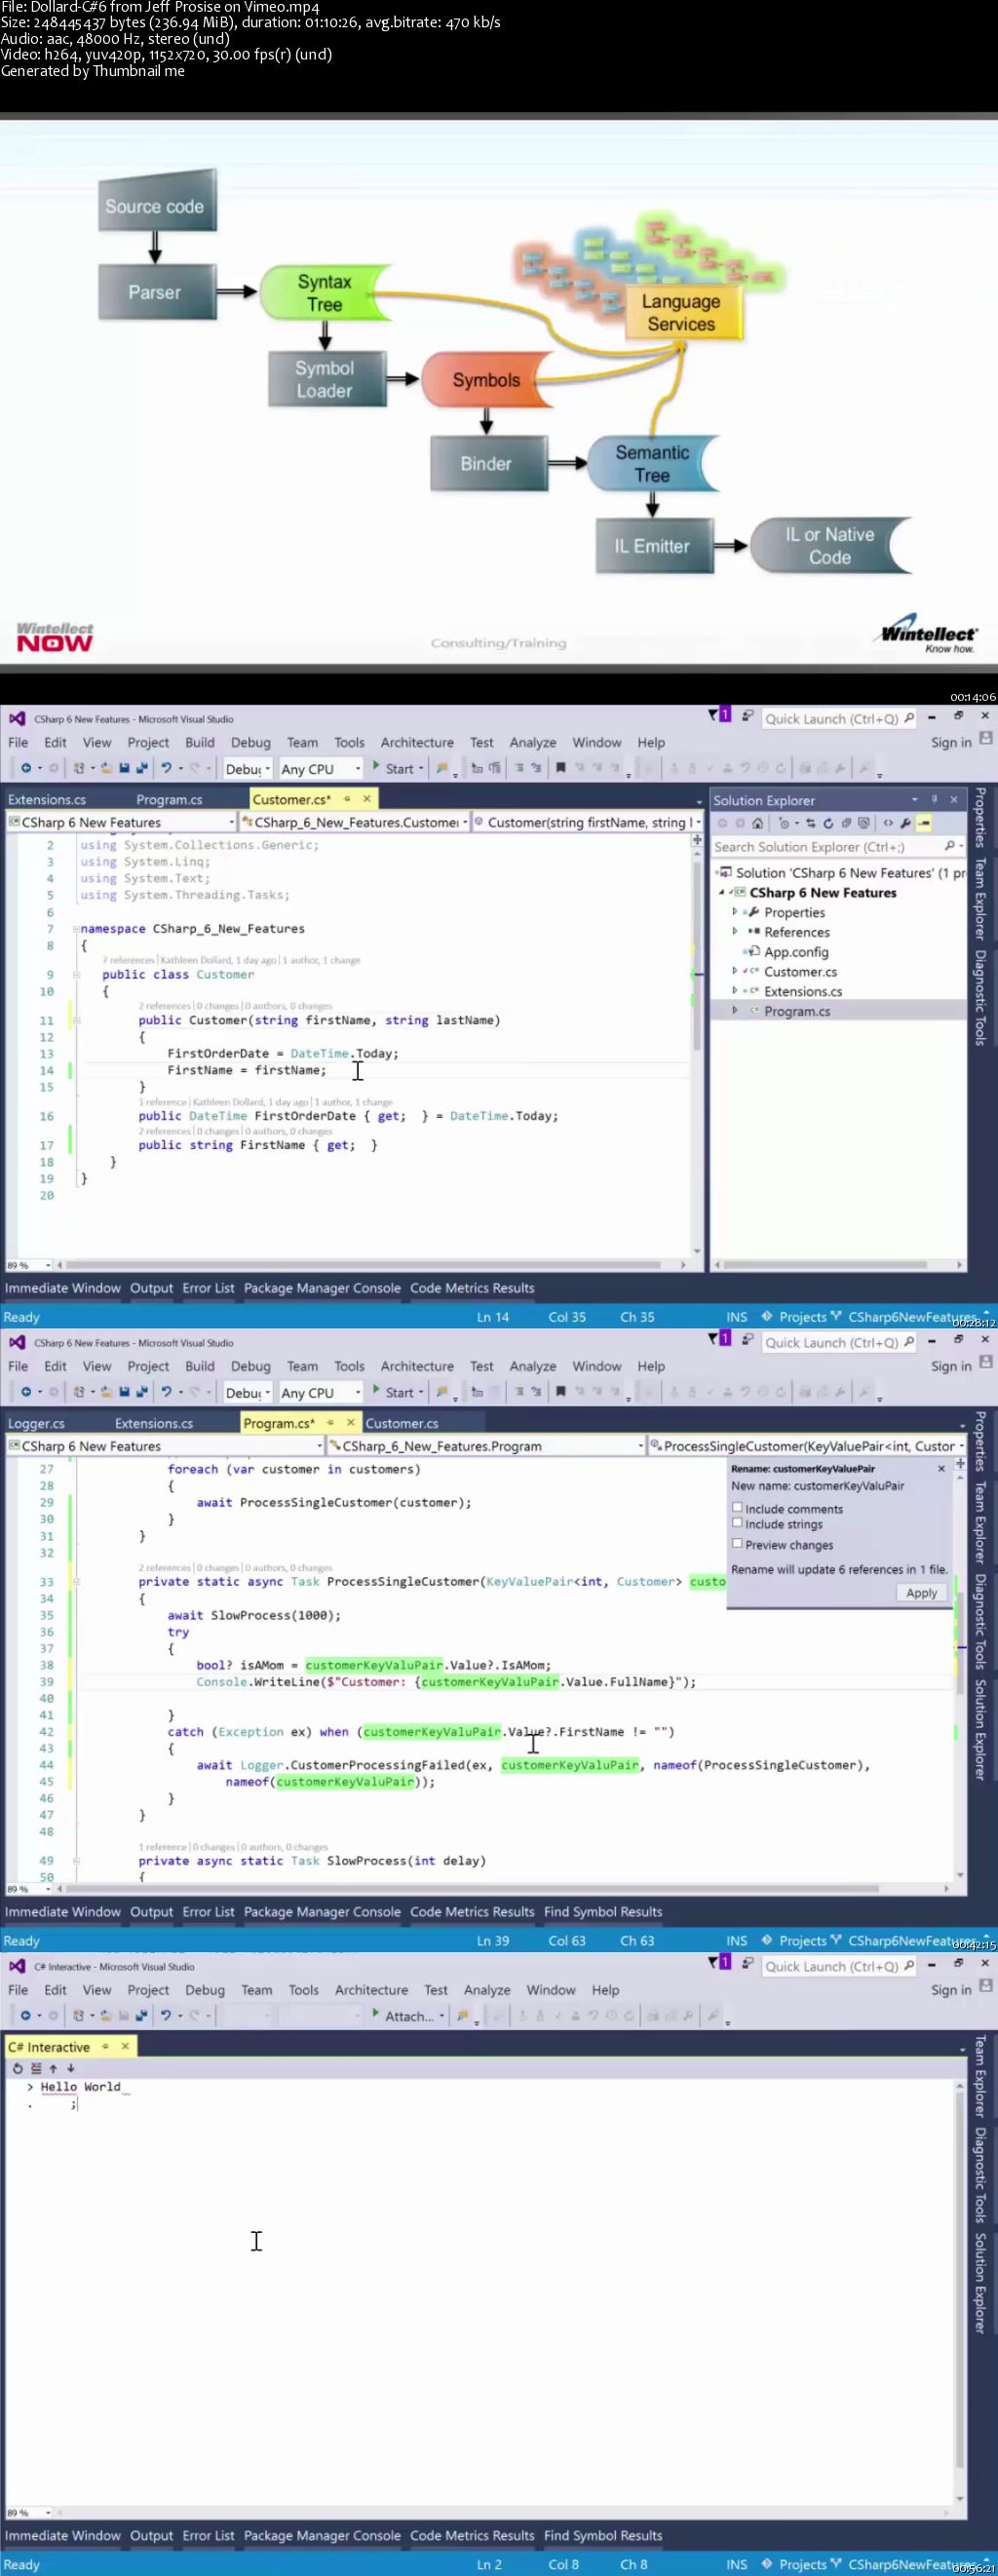The height and width of the screenshot is (2576, 998).
Task: Click Undo icon in Program.cs window toolbar
Action: [167, 1391]
